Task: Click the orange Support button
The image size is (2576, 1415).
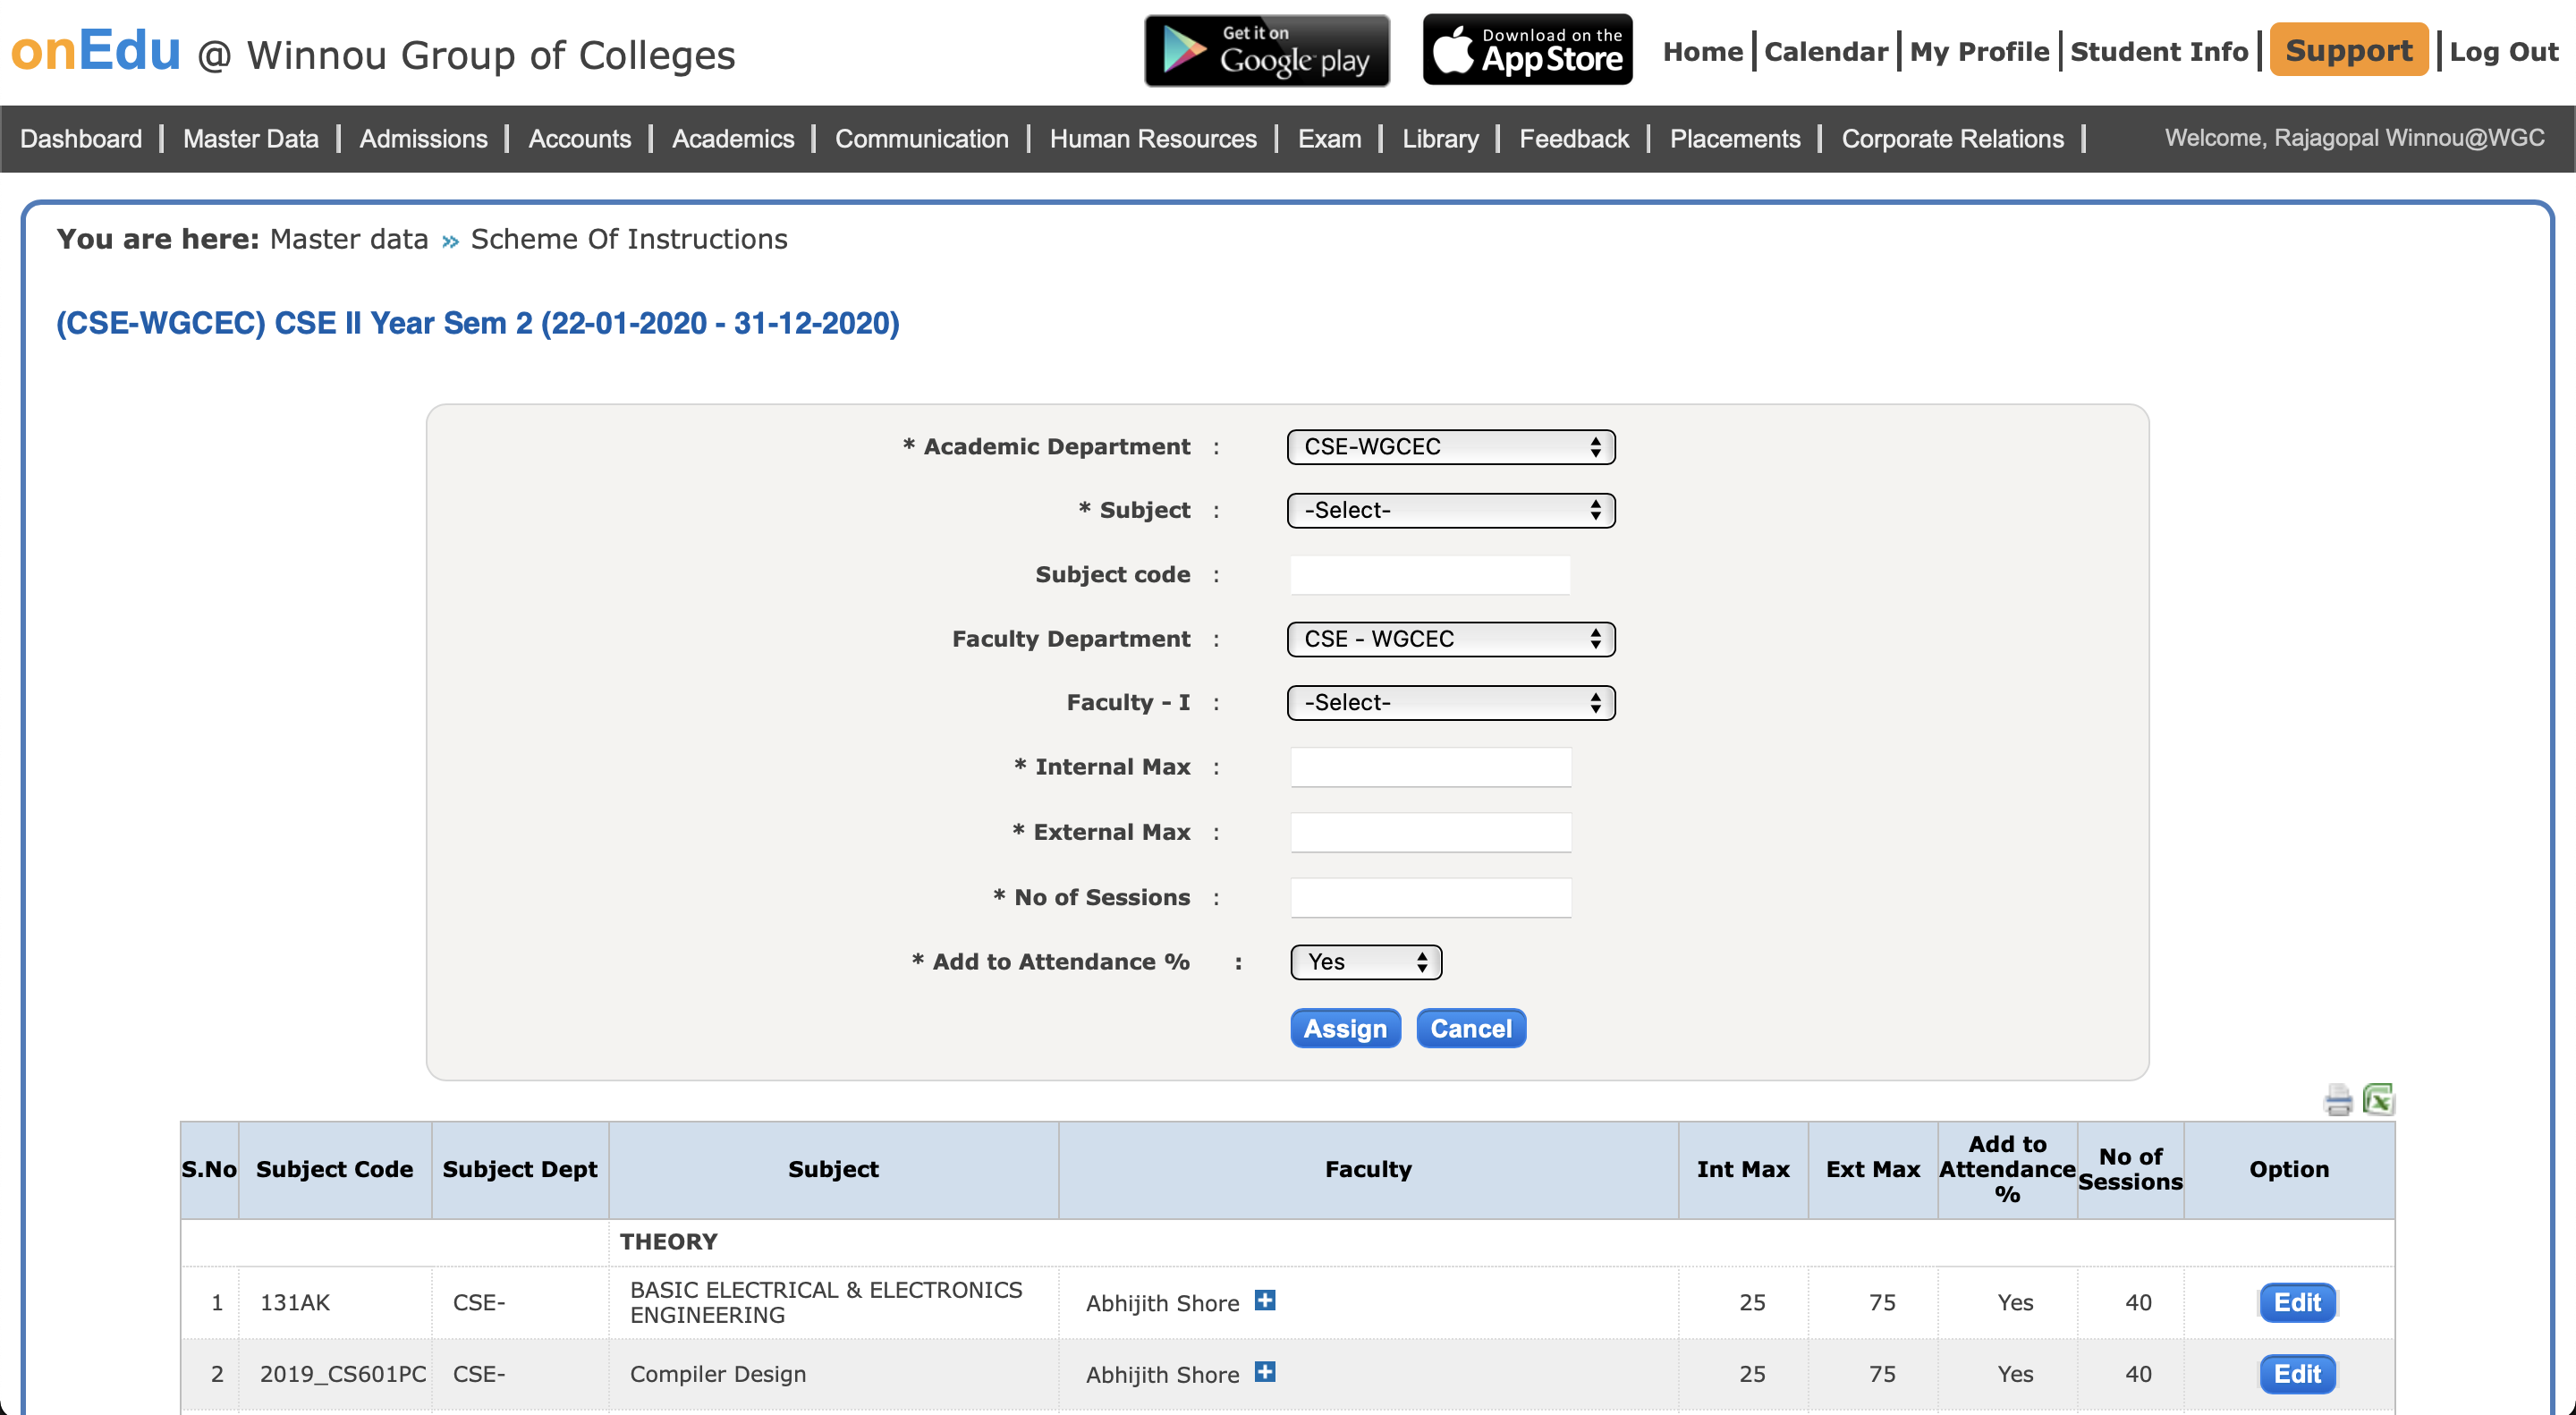Action: [2348, 50]
